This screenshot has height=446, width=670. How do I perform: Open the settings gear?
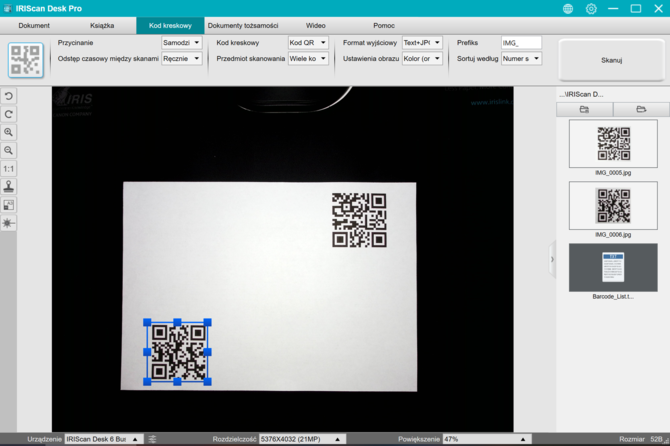pyautogui.click(x=591, y=9)
